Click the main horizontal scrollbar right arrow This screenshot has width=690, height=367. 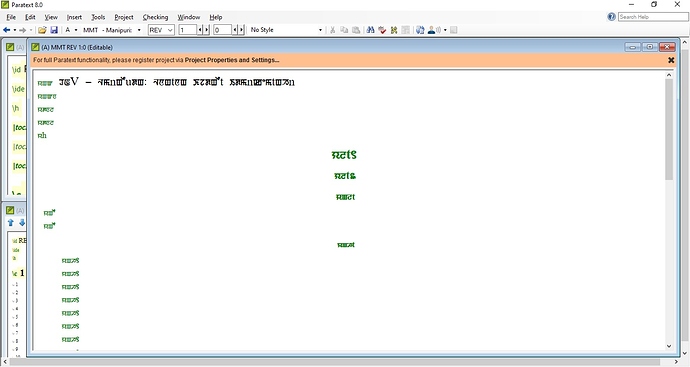coord(676,363)
